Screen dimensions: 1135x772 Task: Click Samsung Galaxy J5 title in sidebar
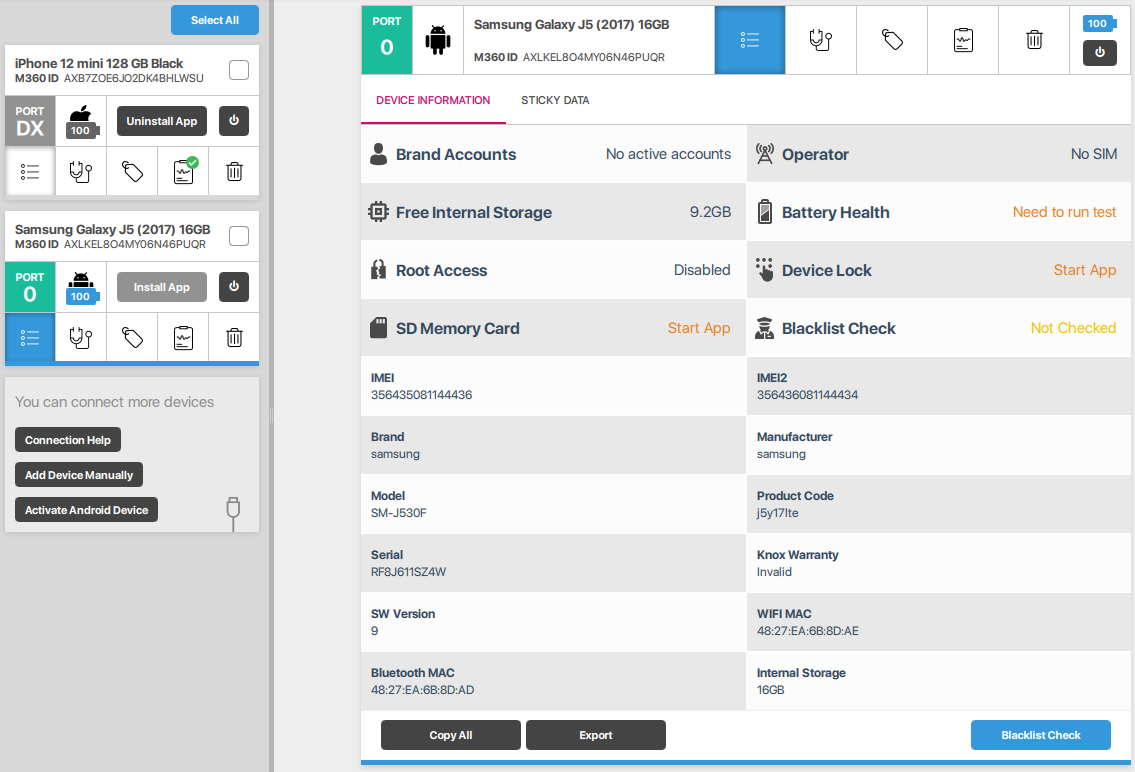click(112, 229)
